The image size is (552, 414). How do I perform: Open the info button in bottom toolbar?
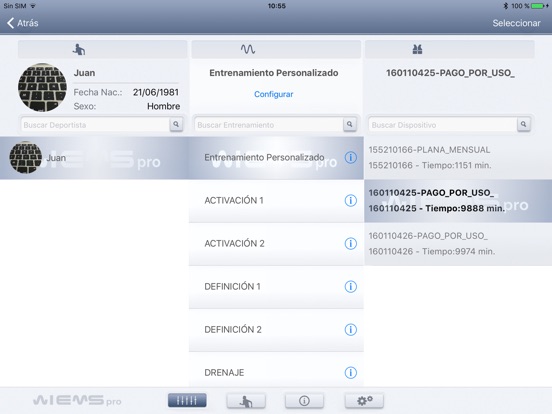(x=305, y=401)
